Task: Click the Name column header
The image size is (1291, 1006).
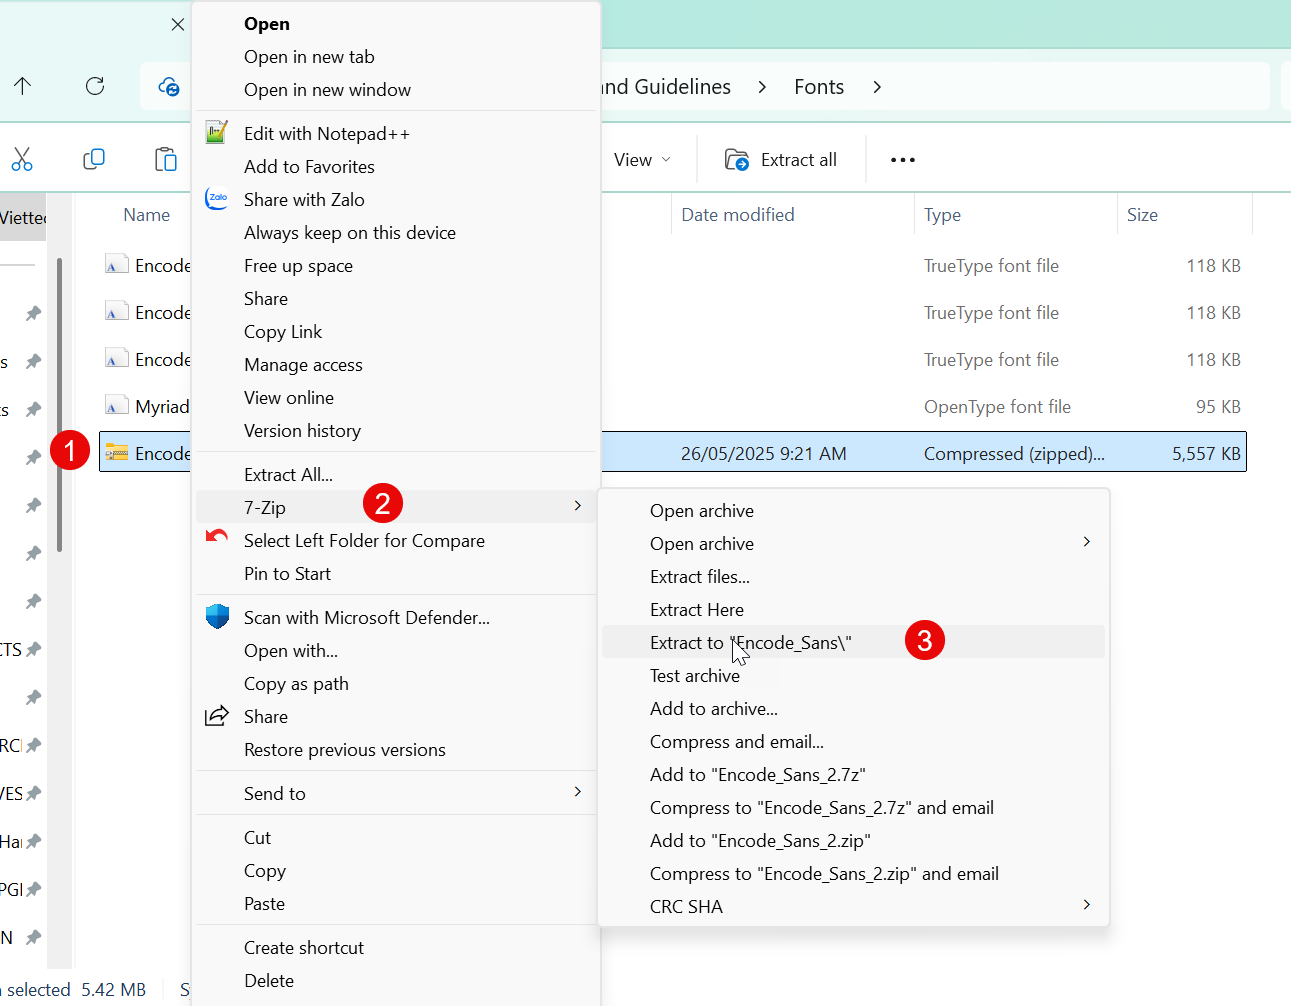Action: (x=146, y=215)
